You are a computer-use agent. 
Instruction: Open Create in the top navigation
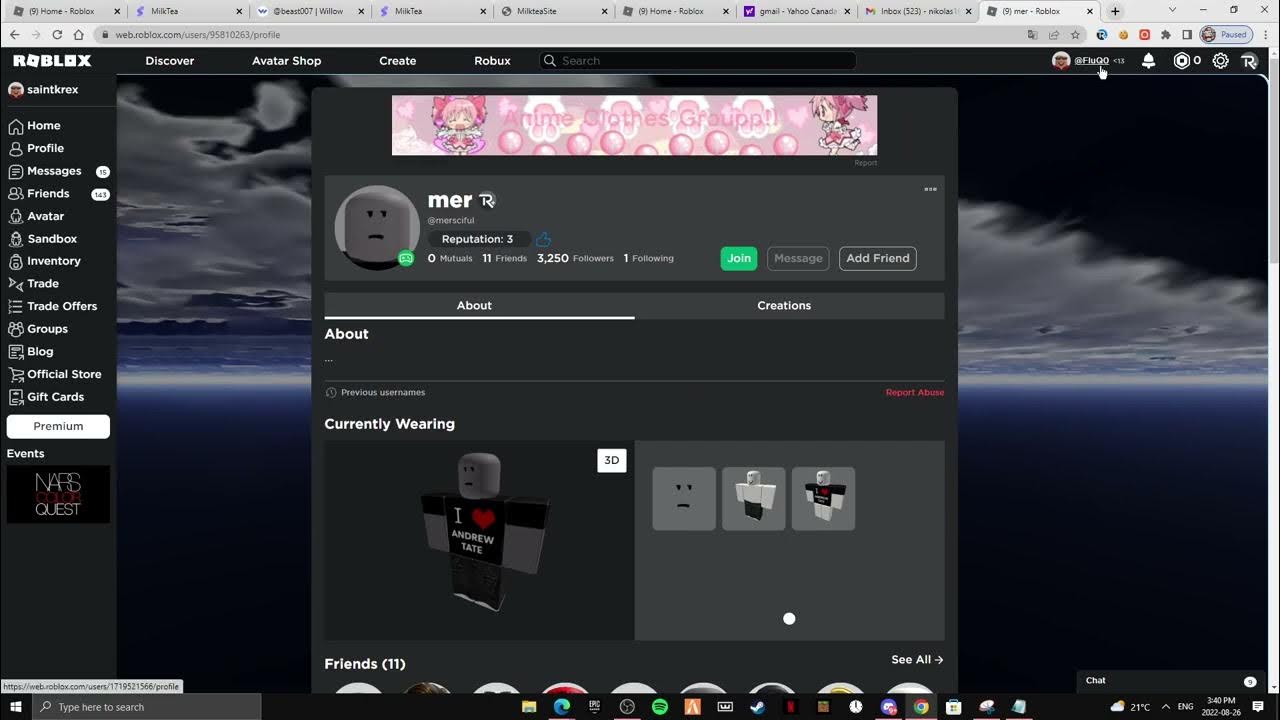(x=397, y=61)
